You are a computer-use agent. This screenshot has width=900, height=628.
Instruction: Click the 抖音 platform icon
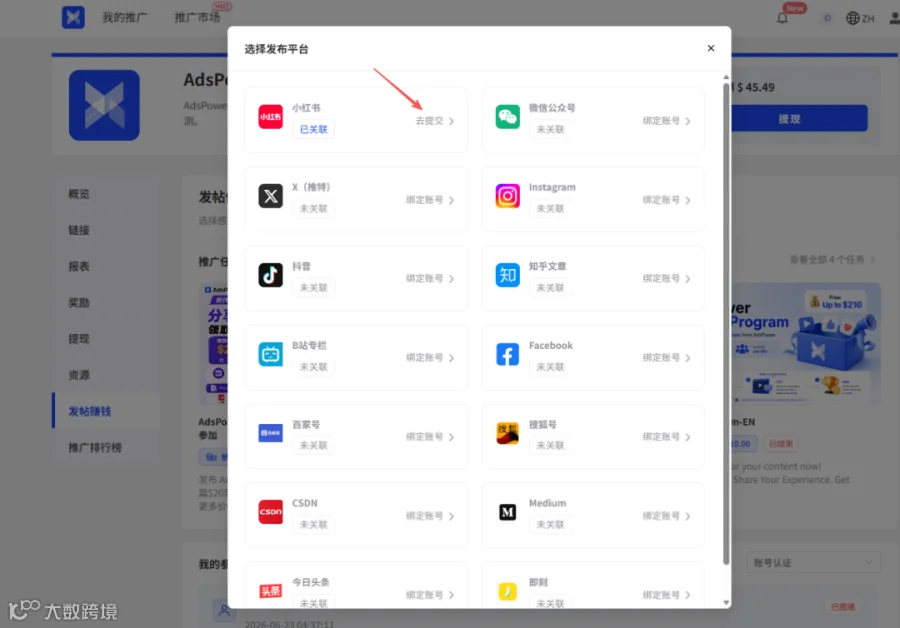(x=270, y=276)
